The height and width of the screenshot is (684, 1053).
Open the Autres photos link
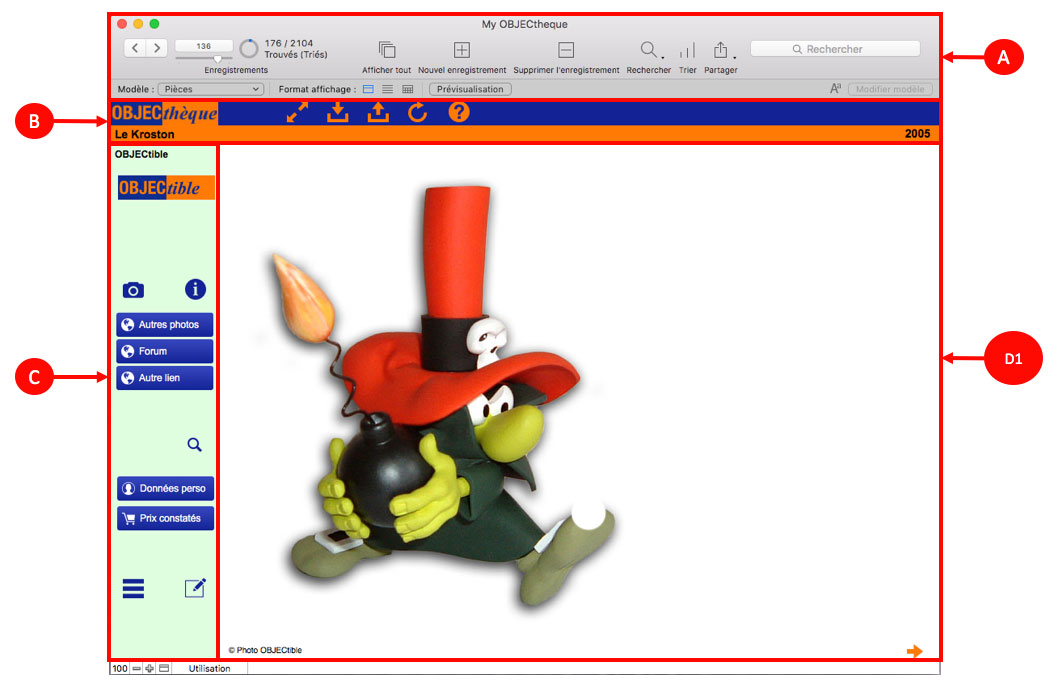[165, 325]
